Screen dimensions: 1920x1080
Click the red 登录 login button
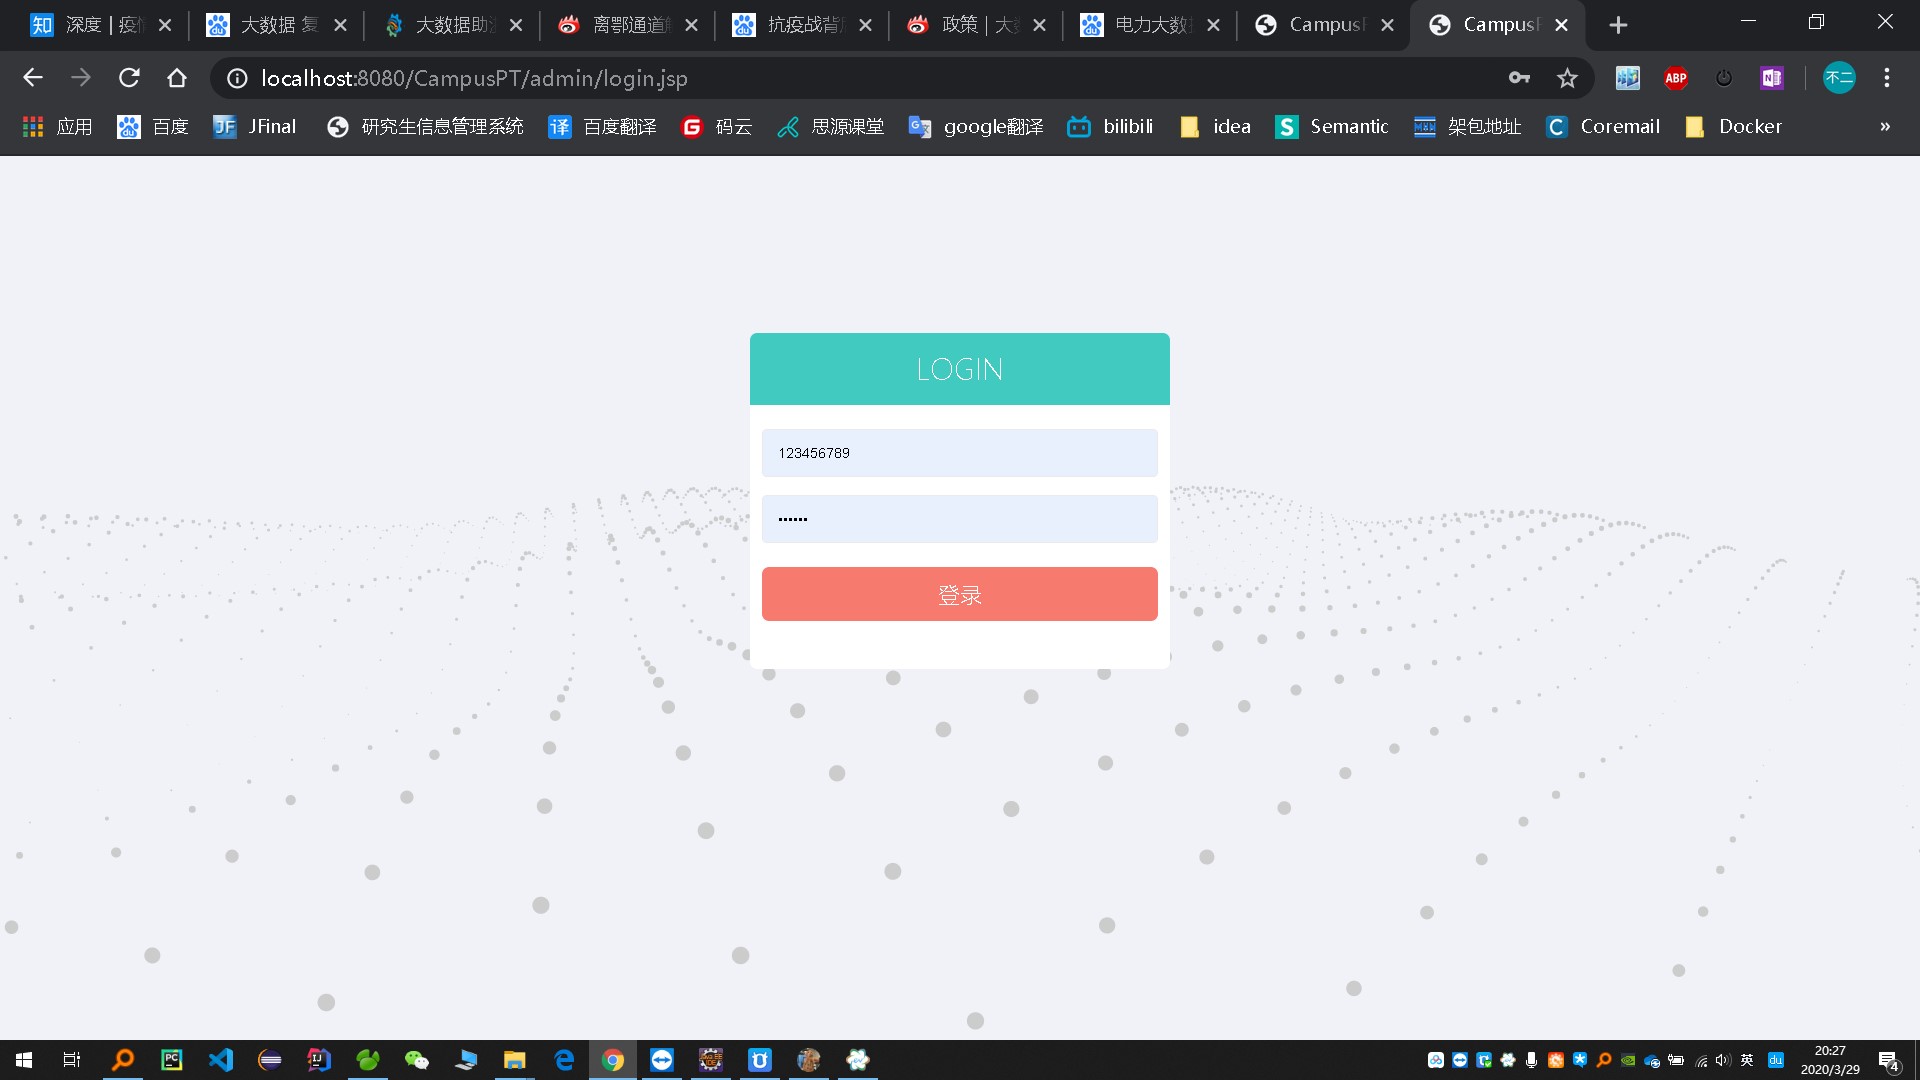coord(959,594)
